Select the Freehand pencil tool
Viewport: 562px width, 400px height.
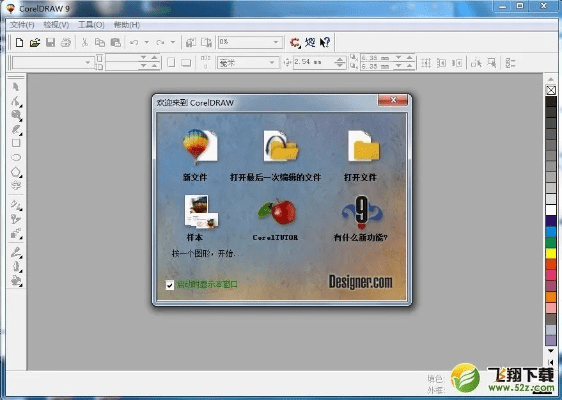pyautogui.click(x=16, y=129)
